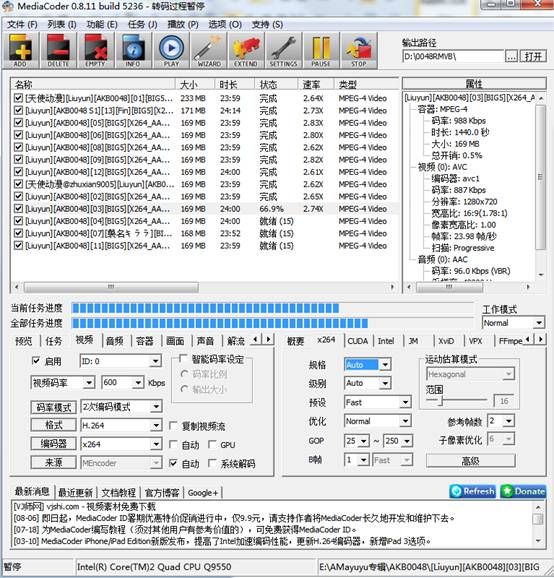This screenshot has width=554, height=578.
Task: Click the 高级 advanced button
Action: (x=471, y=461)
